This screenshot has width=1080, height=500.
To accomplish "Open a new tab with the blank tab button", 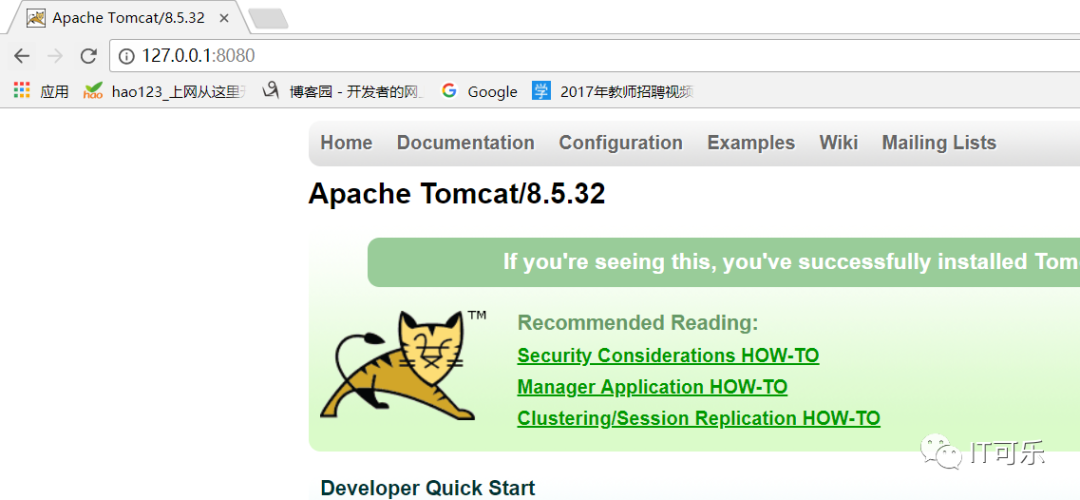I will pos(268,19).
